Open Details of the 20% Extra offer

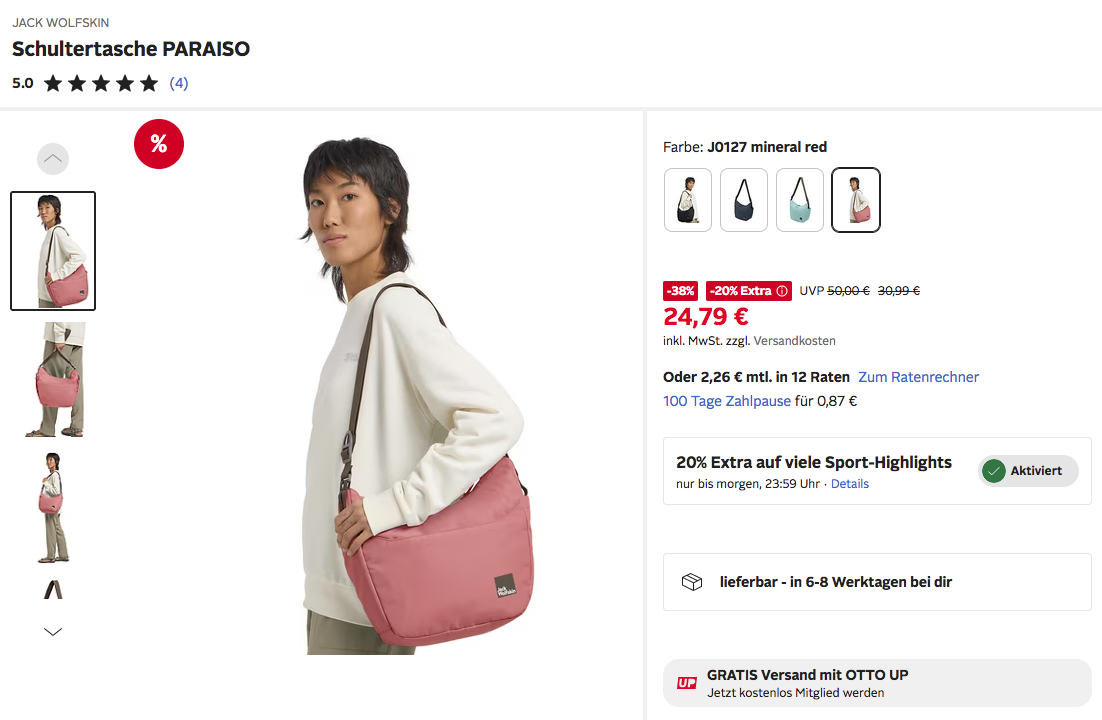click(850, 484)
